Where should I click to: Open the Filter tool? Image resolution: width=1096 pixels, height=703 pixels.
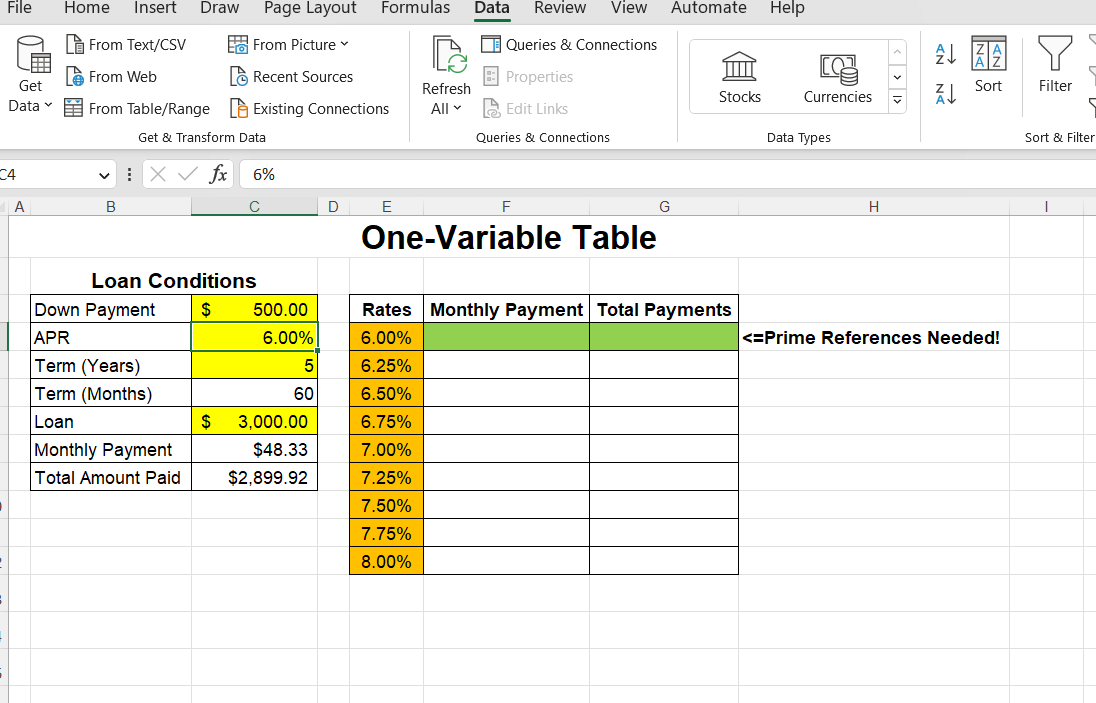(x=1054, y=65)
